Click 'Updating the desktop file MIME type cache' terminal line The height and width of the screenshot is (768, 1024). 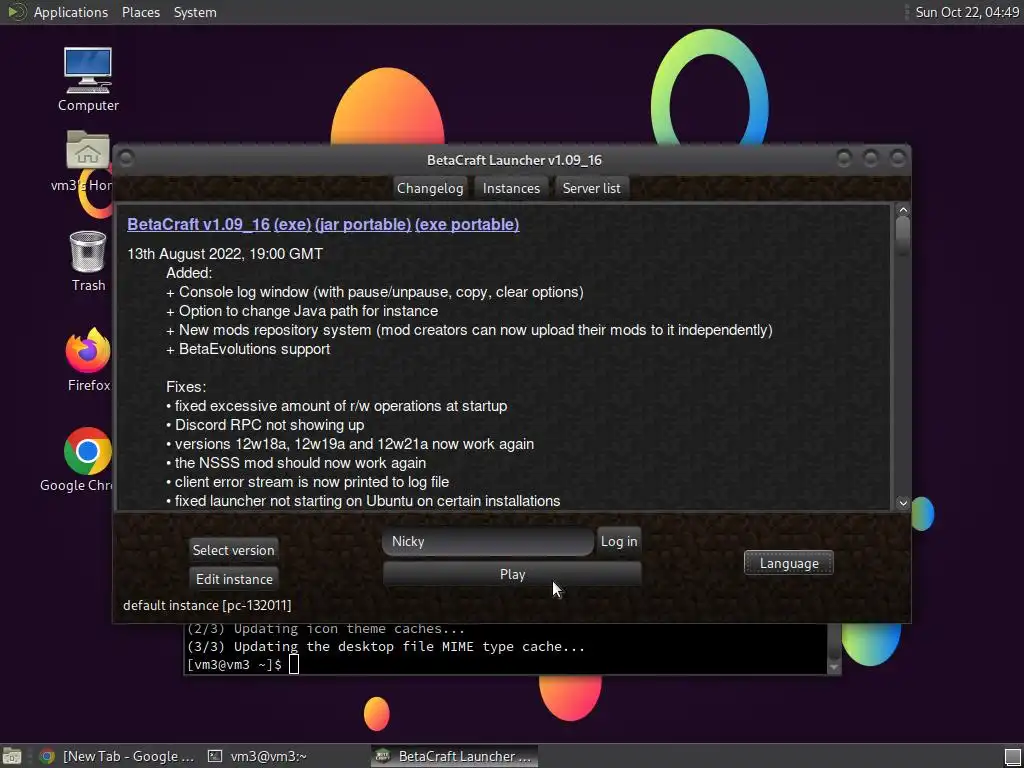point(386,647)
